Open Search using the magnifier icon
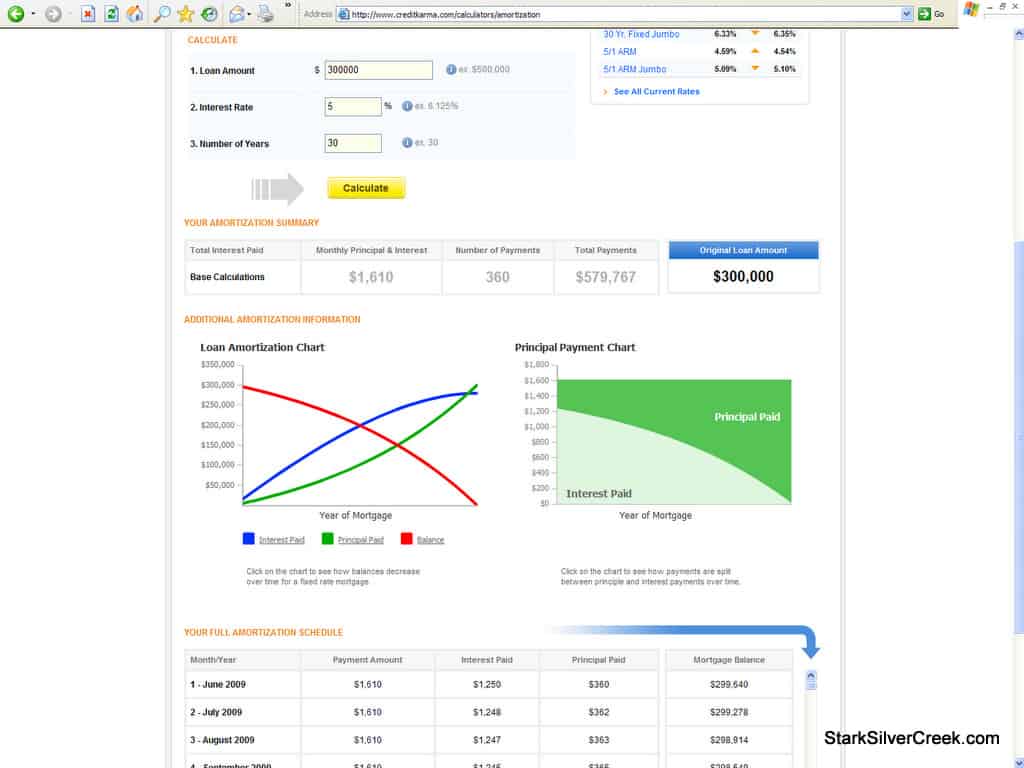The width and height of the screenshot is (1024, 768). click(x=161, y=13)
